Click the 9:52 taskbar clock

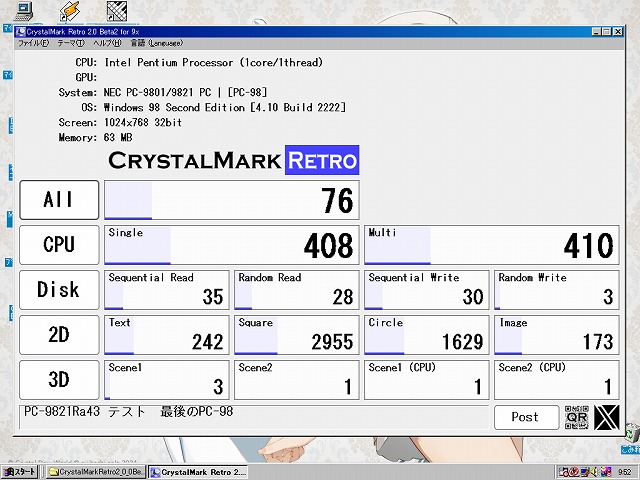click(x=624, y=472)
